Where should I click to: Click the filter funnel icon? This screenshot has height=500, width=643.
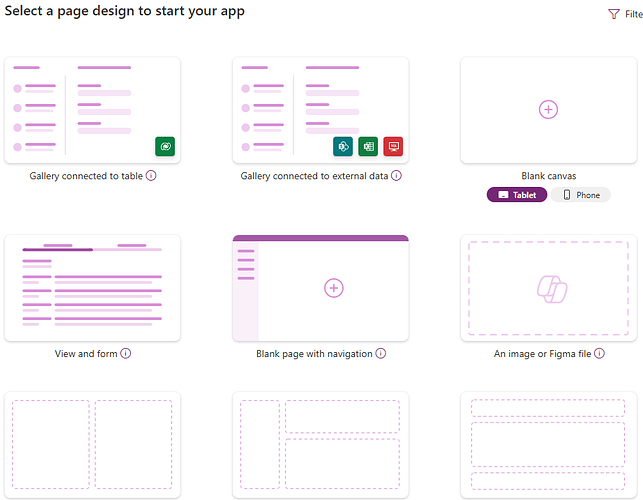pyautogui.click(x=613, y=14)
